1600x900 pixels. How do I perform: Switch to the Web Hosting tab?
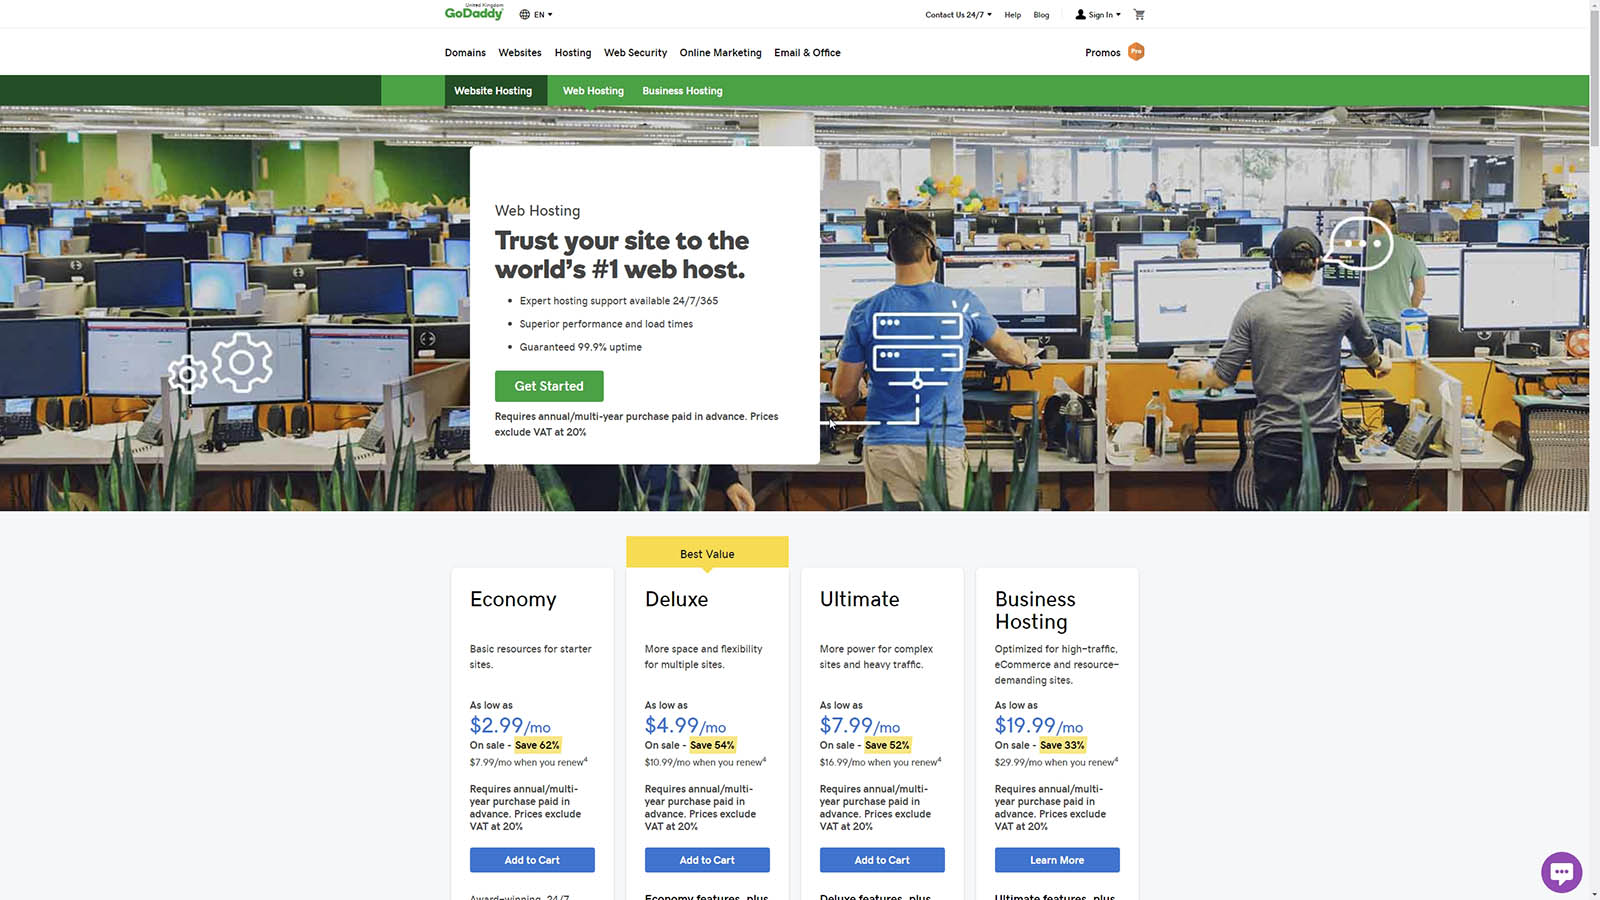[593, 91]
